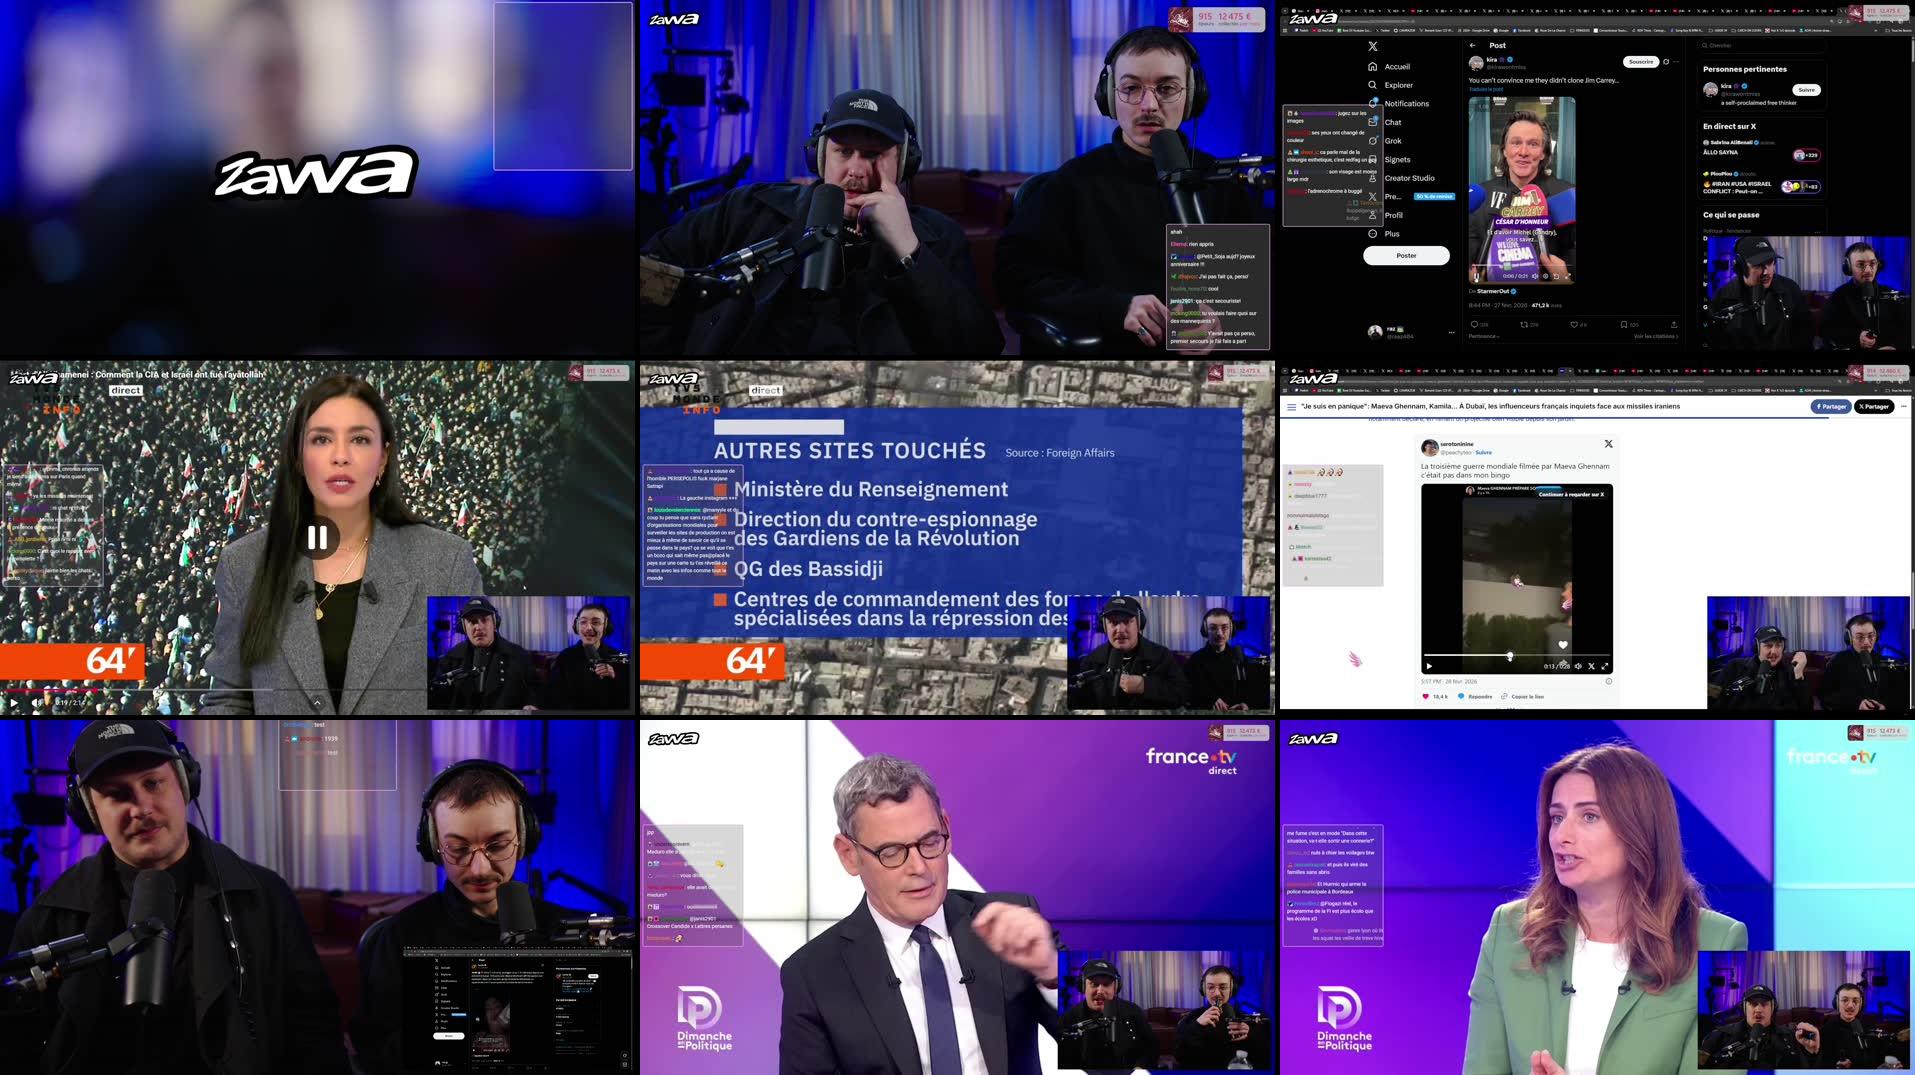
Task: Click the Souscrire button on kira's post
Action: point(1641,62)
